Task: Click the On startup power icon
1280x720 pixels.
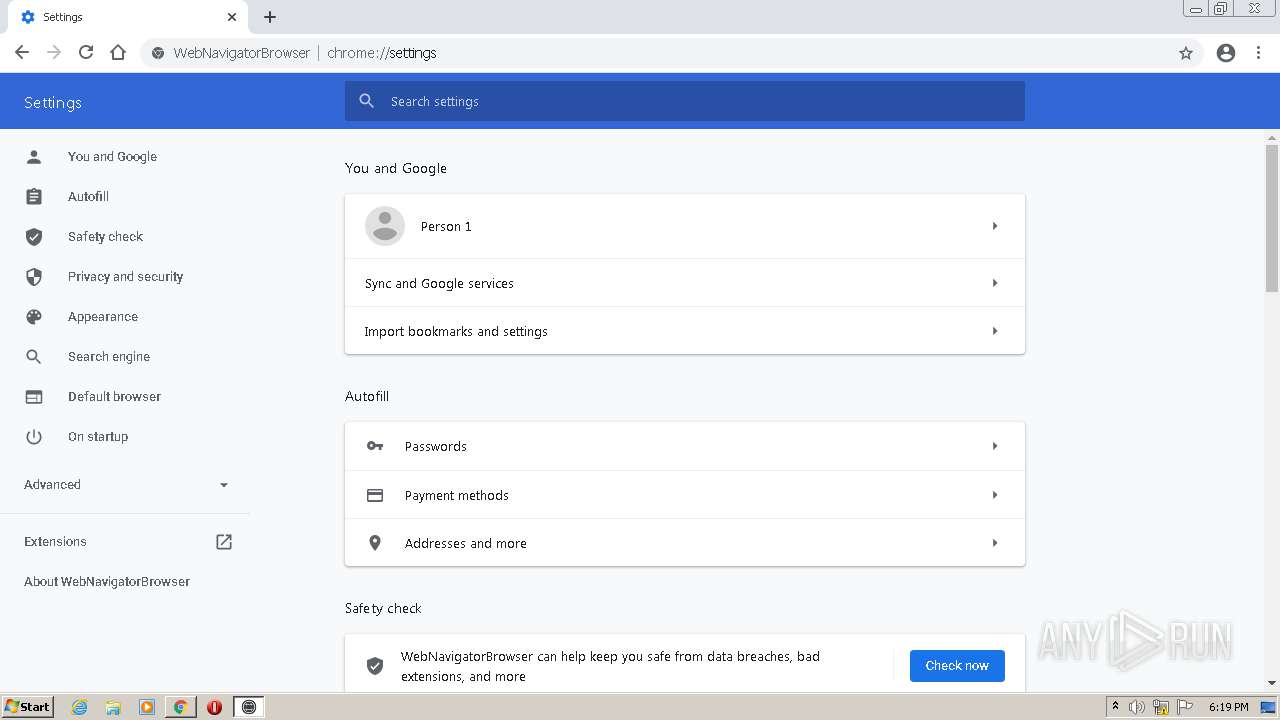Action: [x=34, y=437]
